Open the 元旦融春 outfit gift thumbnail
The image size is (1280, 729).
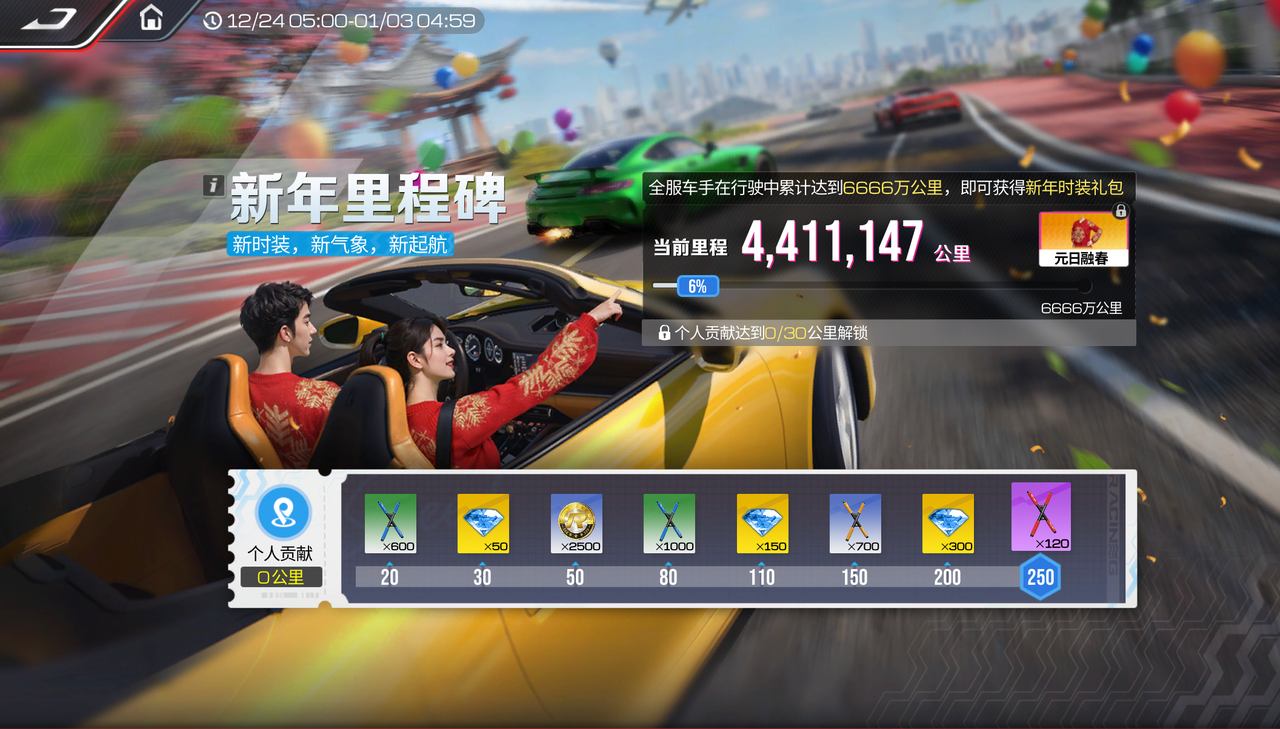1084,239
